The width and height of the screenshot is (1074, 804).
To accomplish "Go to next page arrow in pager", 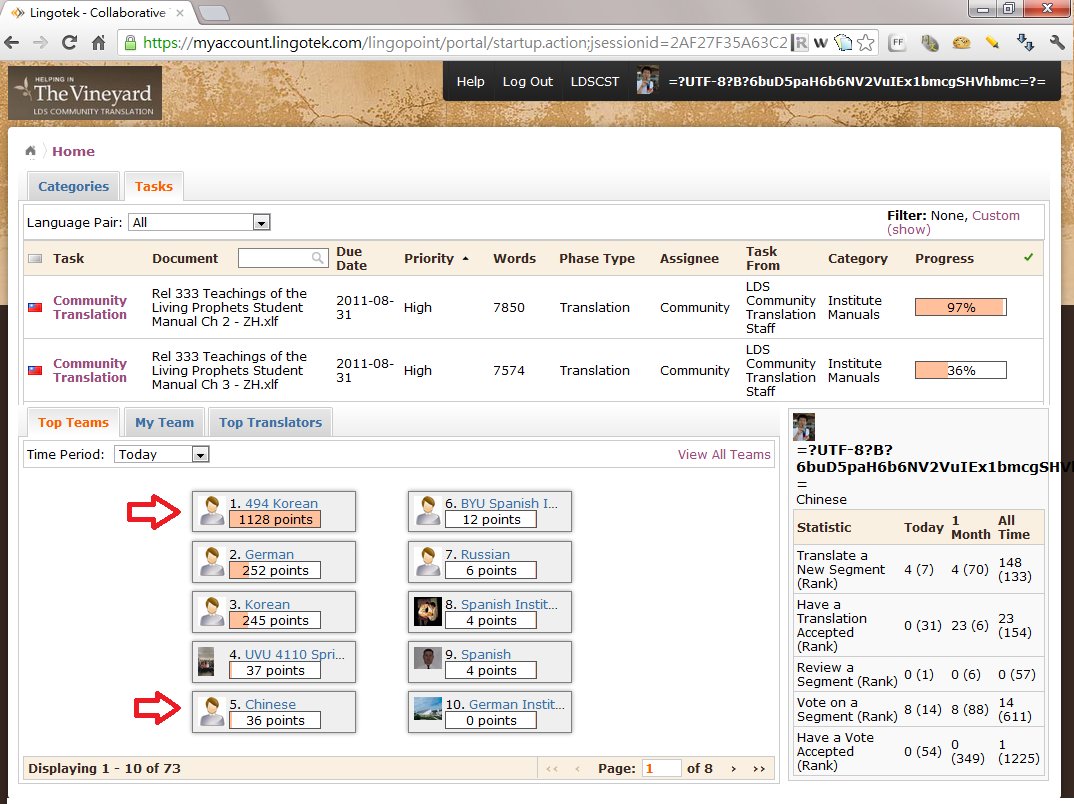I will 734,768.
